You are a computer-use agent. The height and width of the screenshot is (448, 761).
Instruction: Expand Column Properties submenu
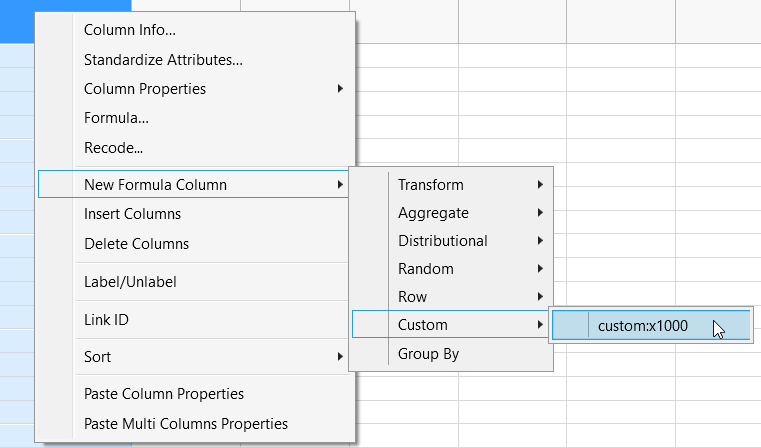pyautogui.click(x=145, y=89)
